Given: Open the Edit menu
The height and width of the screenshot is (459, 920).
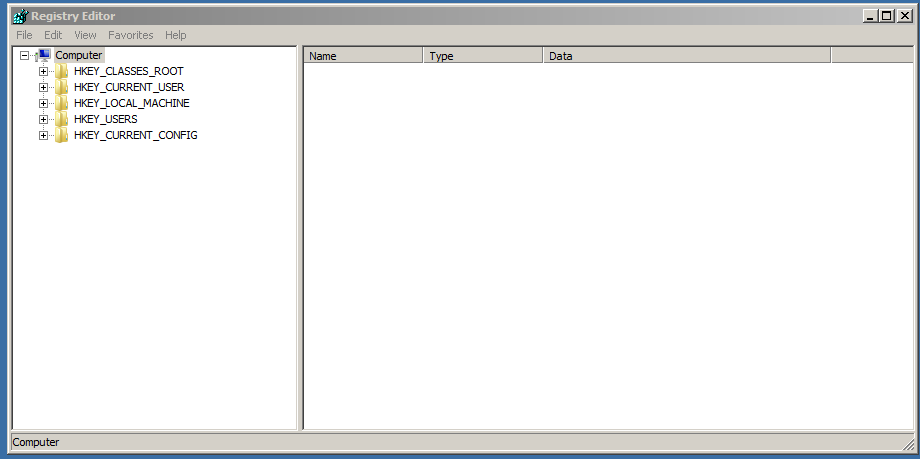Looking at the screenshot, I should [x=53, y=35].
